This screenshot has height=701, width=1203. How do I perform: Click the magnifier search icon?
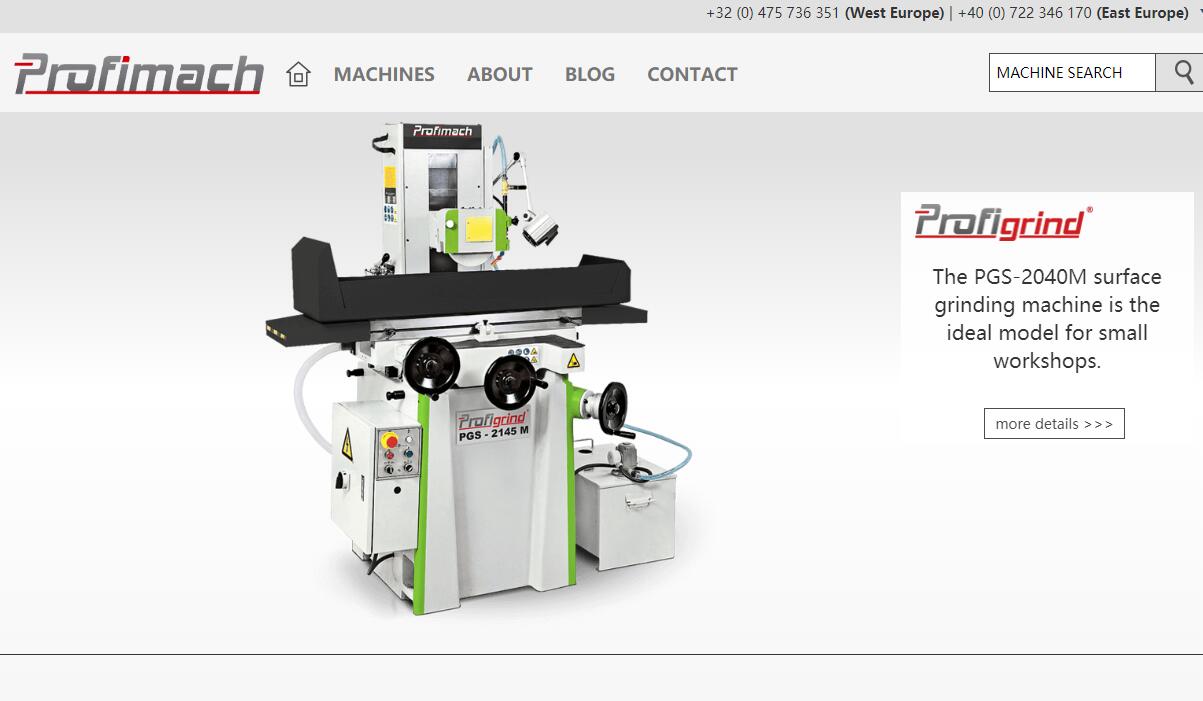pyautogui.click(x=1184, y=72)
